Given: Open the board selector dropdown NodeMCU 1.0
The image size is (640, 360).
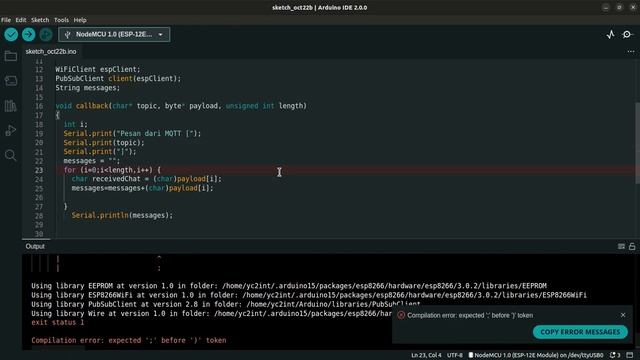Looking at the screenshot, I should click(x=114, y=34).
